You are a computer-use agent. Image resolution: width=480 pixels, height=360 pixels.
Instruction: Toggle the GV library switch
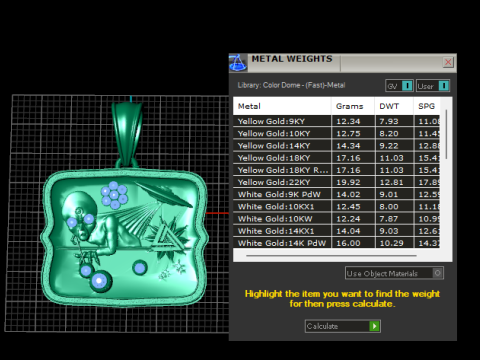coord(407,86)
